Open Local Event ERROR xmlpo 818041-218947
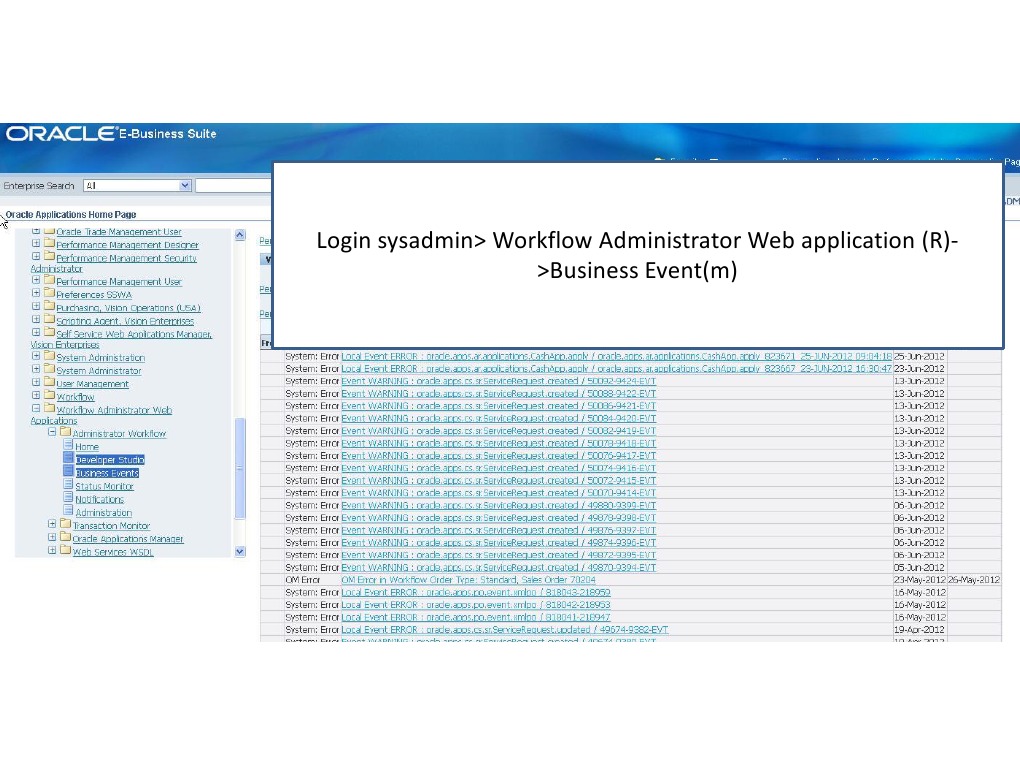Screen dimensions: 1020x765 click(x=476, y=617)
